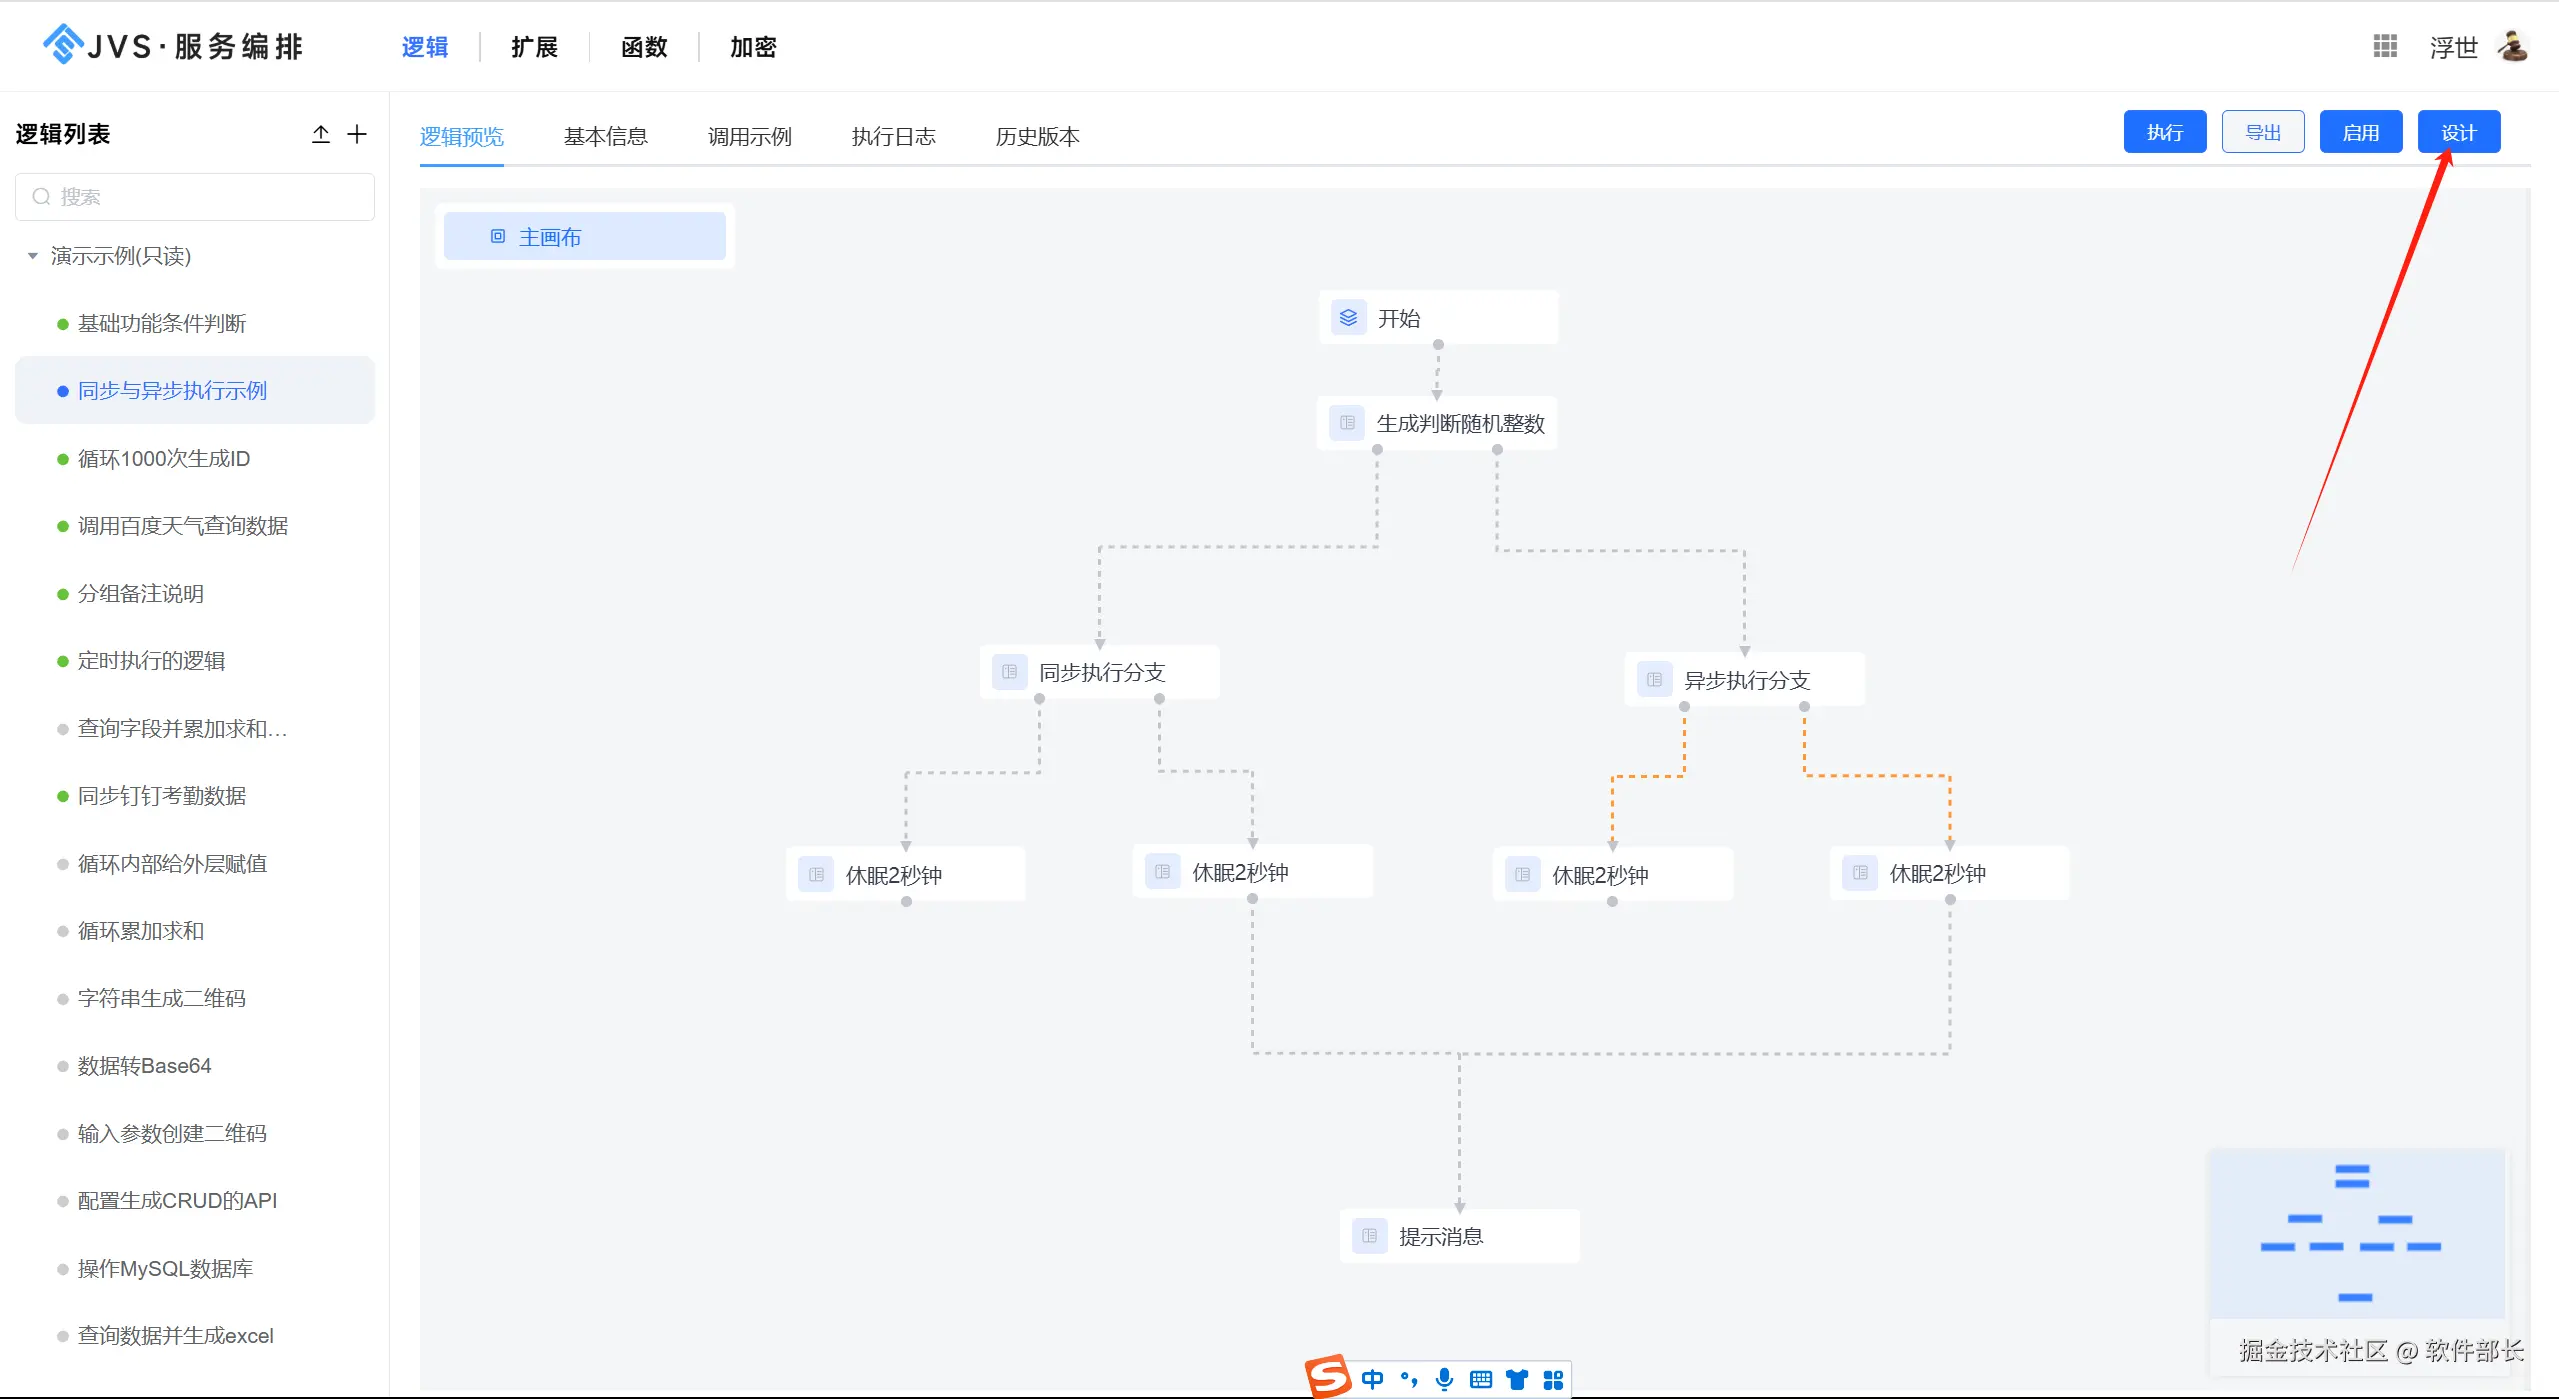2559x1399 pixels.
Task: Click the user avatar in top right
Action: click(x=2513, y=46)
